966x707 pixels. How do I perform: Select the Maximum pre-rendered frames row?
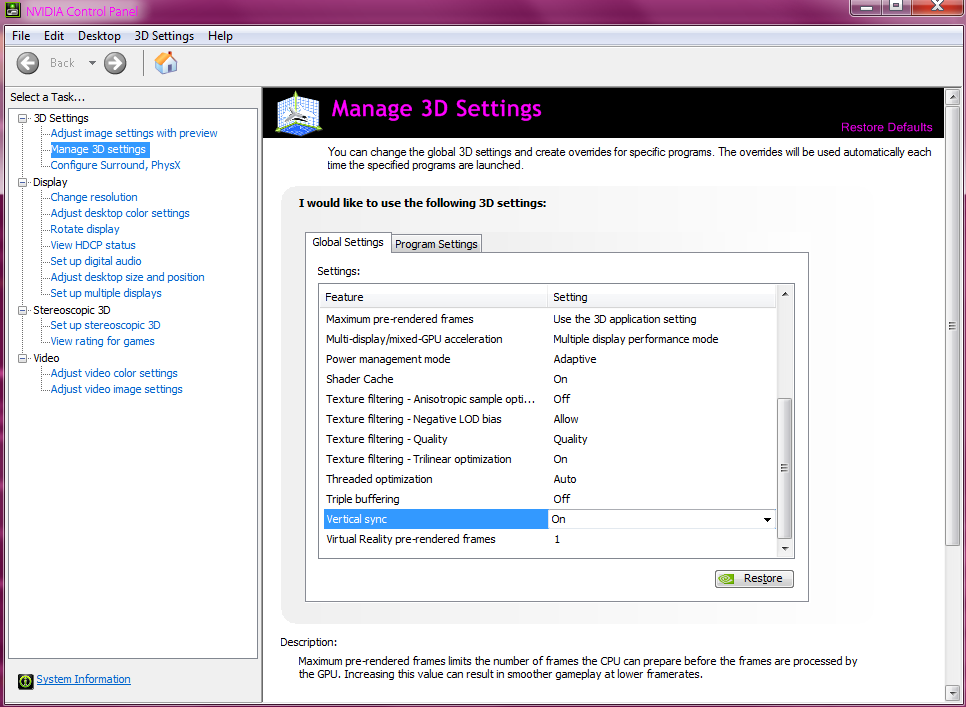click(x=550, y=319)
